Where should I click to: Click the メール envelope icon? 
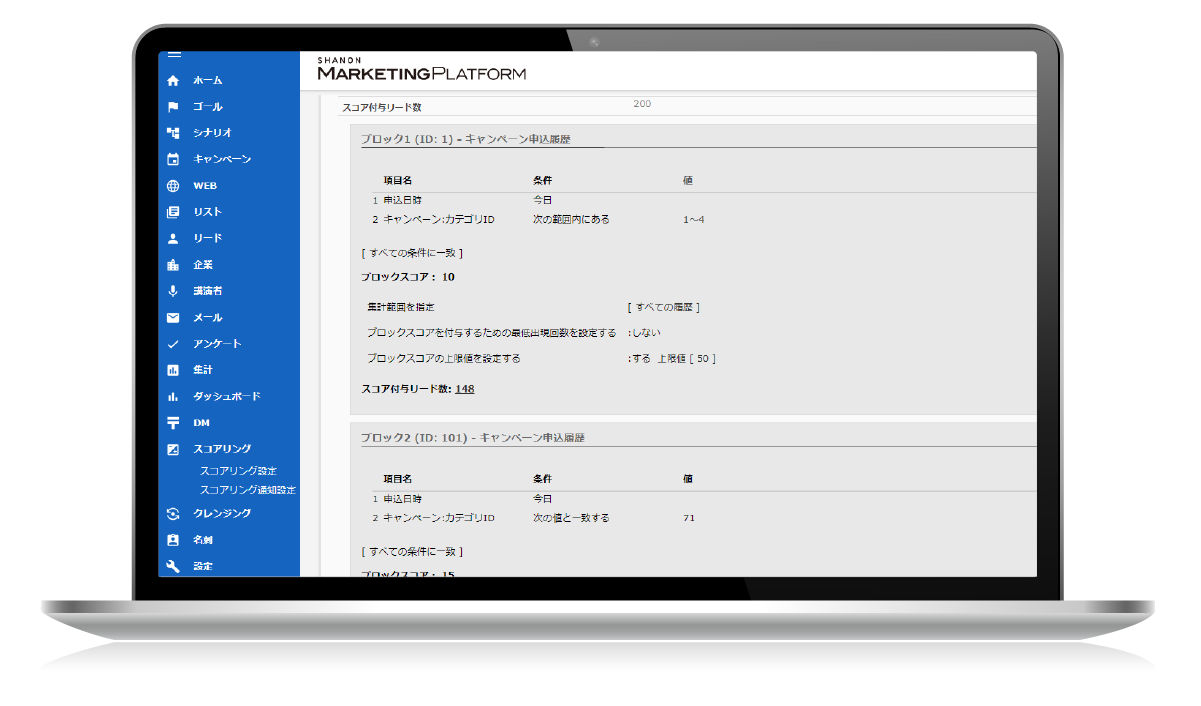[173, 318]
